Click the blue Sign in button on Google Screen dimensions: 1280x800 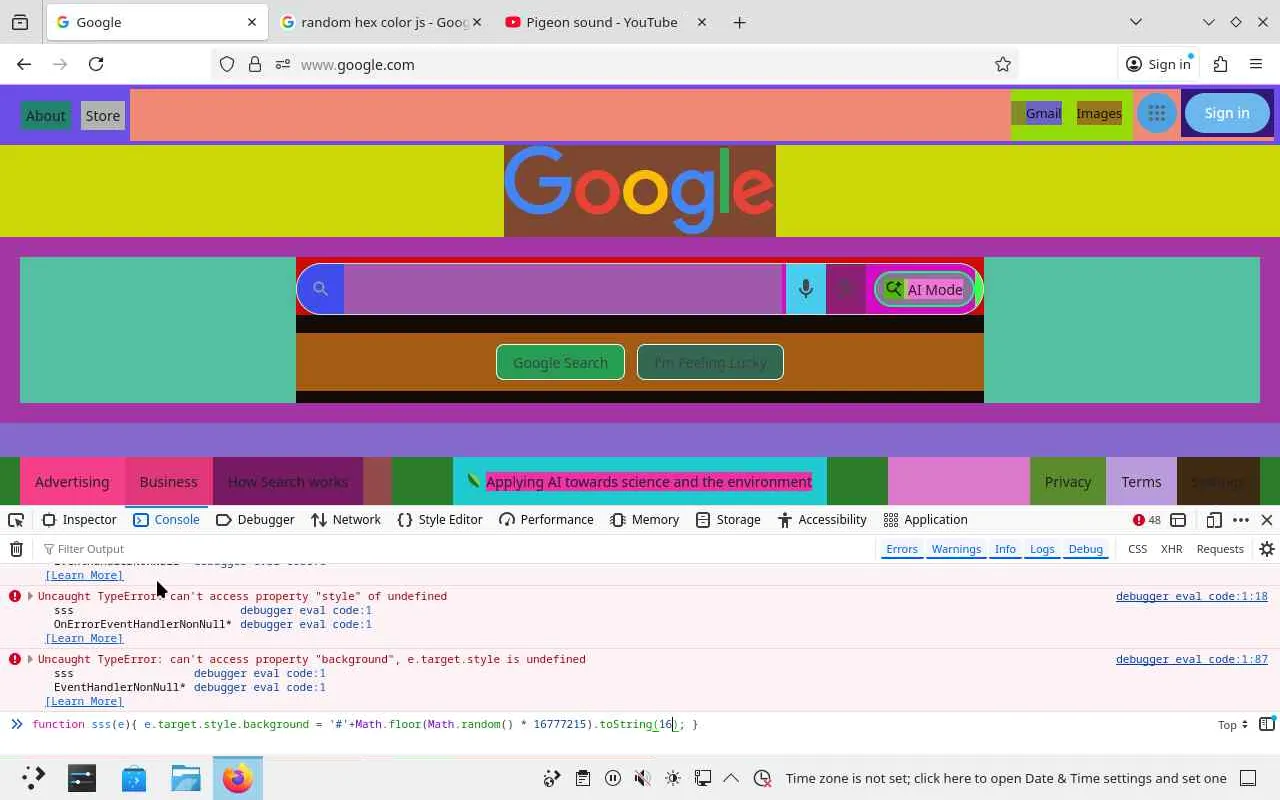click(x=1227, y=113)
